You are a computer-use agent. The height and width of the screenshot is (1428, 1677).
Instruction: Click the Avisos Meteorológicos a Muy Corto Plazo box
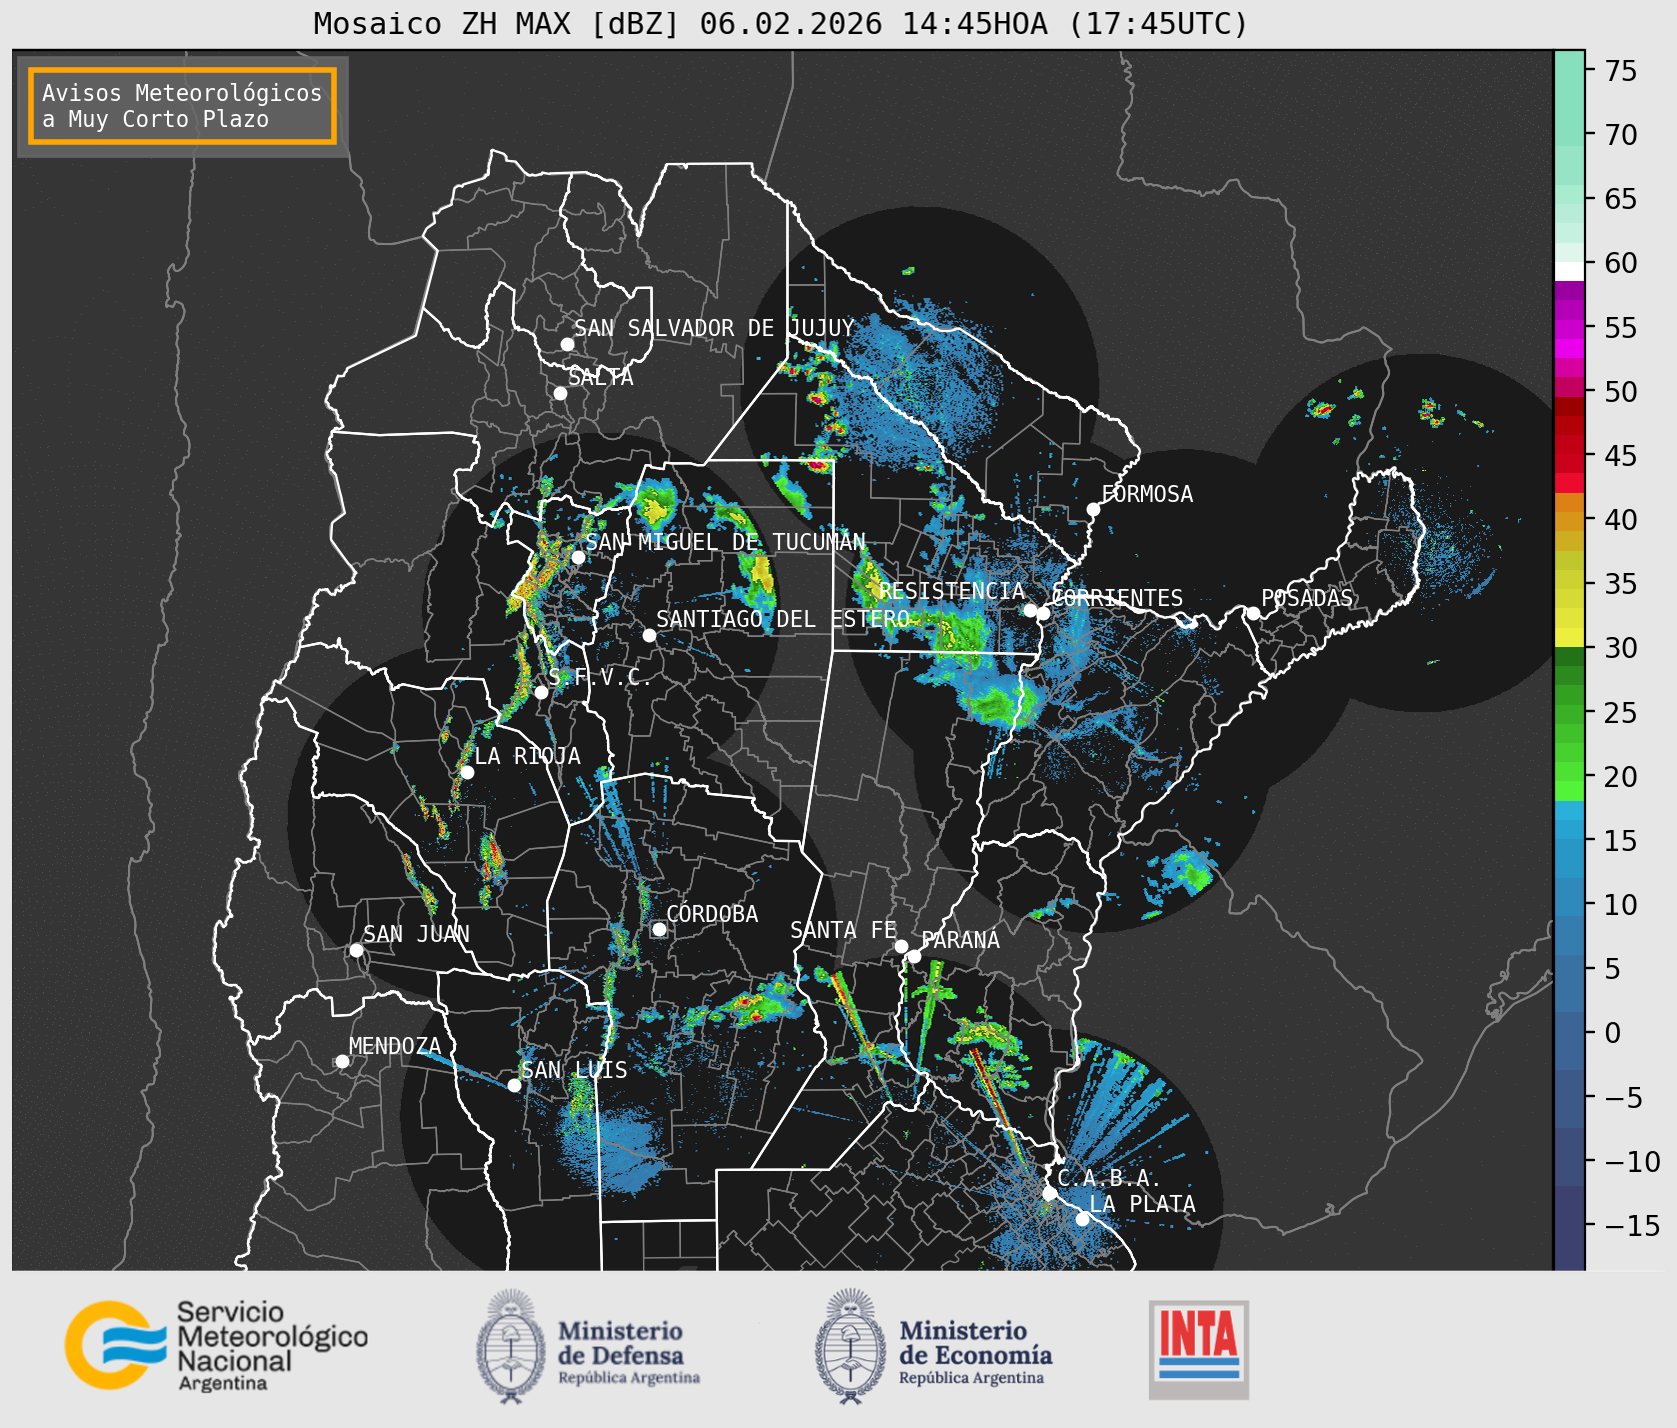pyautogui.click(x=182, y=107)
